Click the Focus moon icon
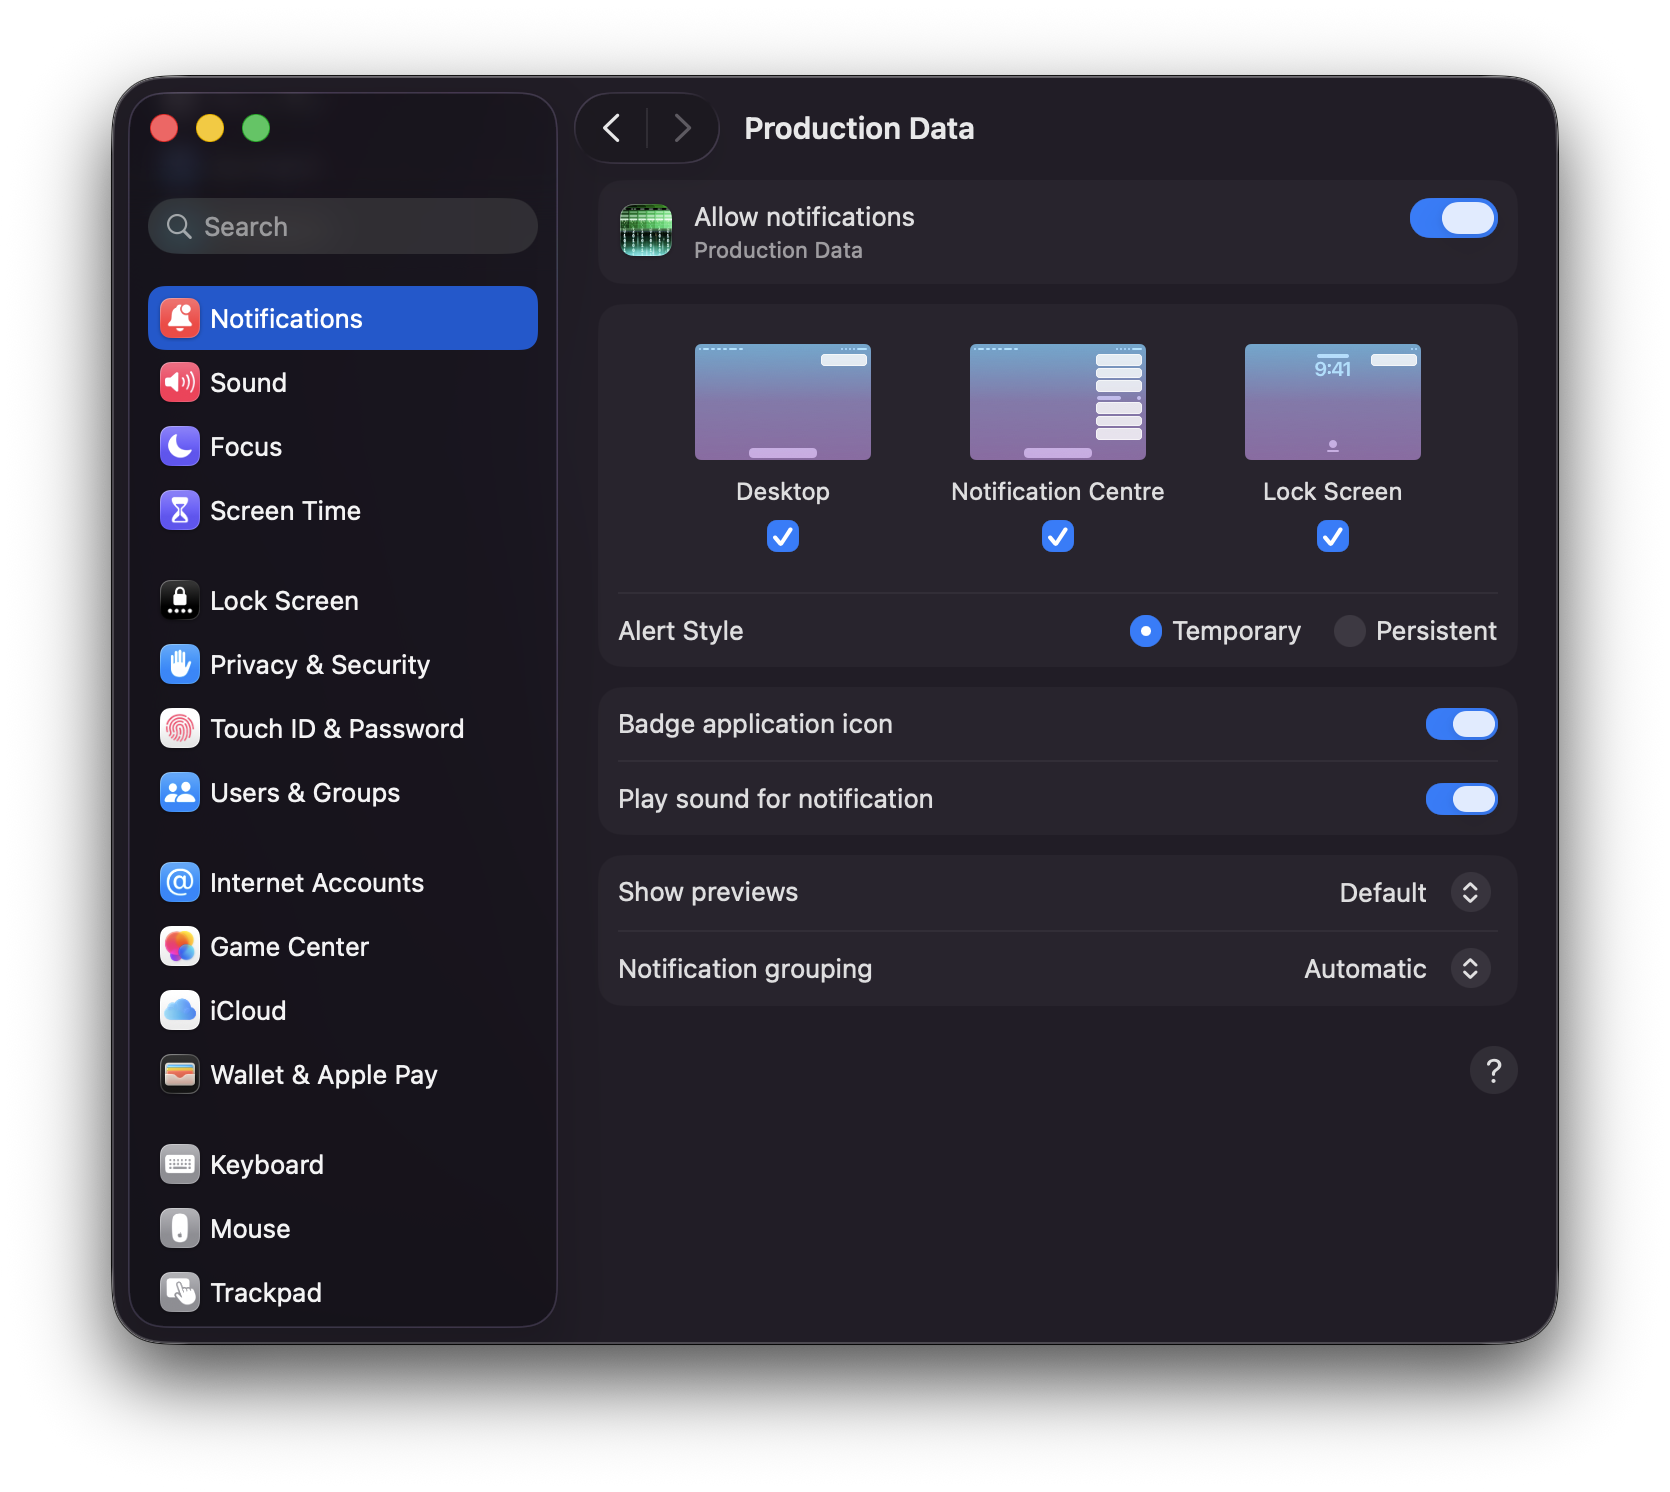 click(x=180, y=446)
